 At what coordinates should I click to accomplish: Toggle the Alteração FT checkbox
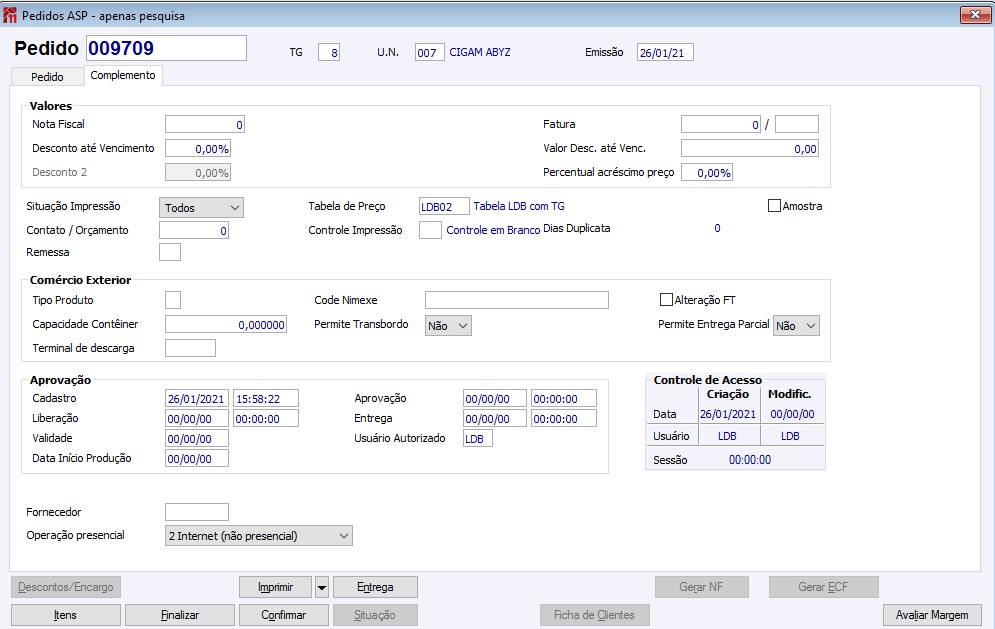click(667, 300)
